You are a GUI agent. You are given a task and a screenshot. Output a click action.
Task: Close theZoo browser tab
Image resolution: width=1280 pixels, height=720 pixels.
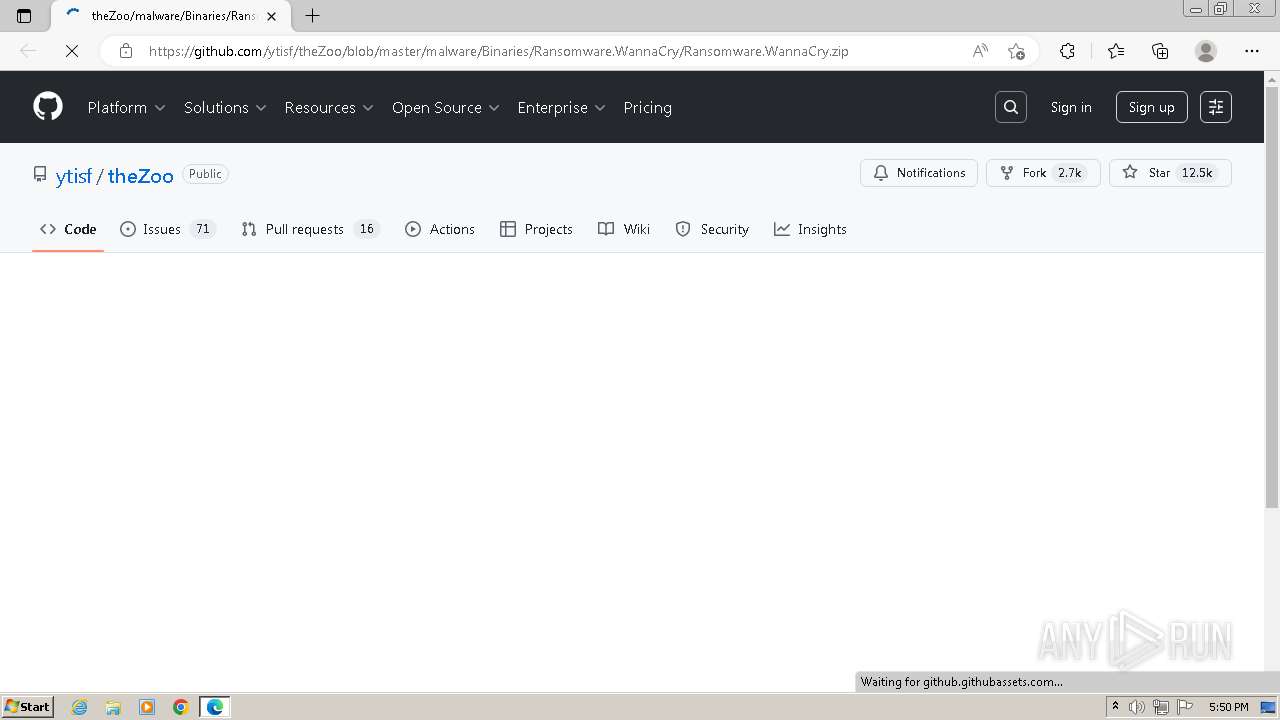[x=271, y=16]
